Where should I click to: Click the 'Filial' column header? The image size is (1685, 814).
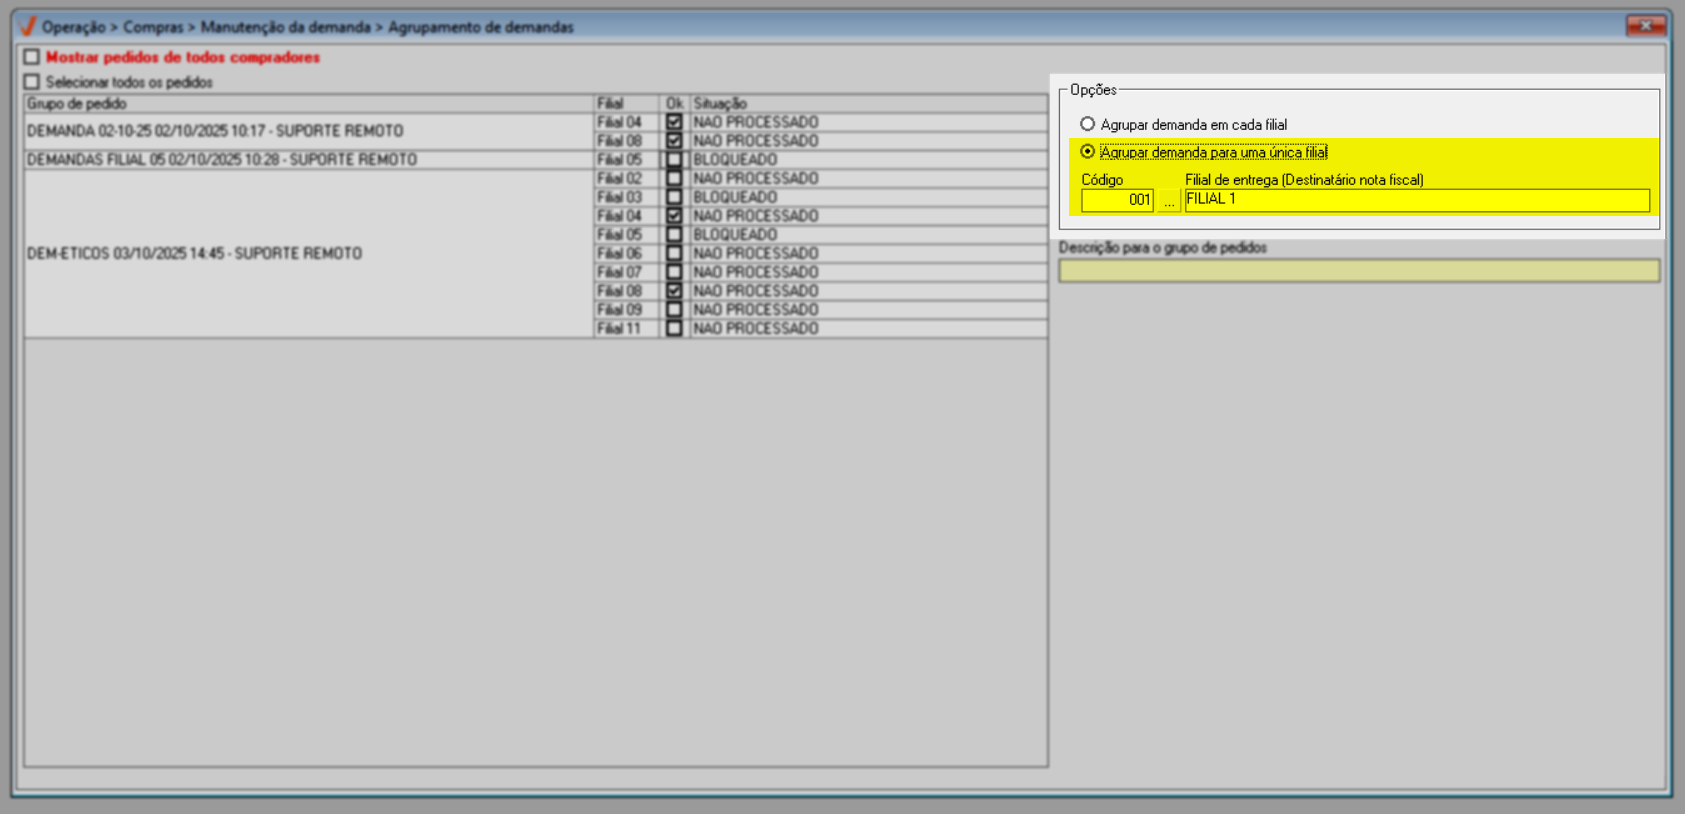pyautogui.click(x=626, y=104)
